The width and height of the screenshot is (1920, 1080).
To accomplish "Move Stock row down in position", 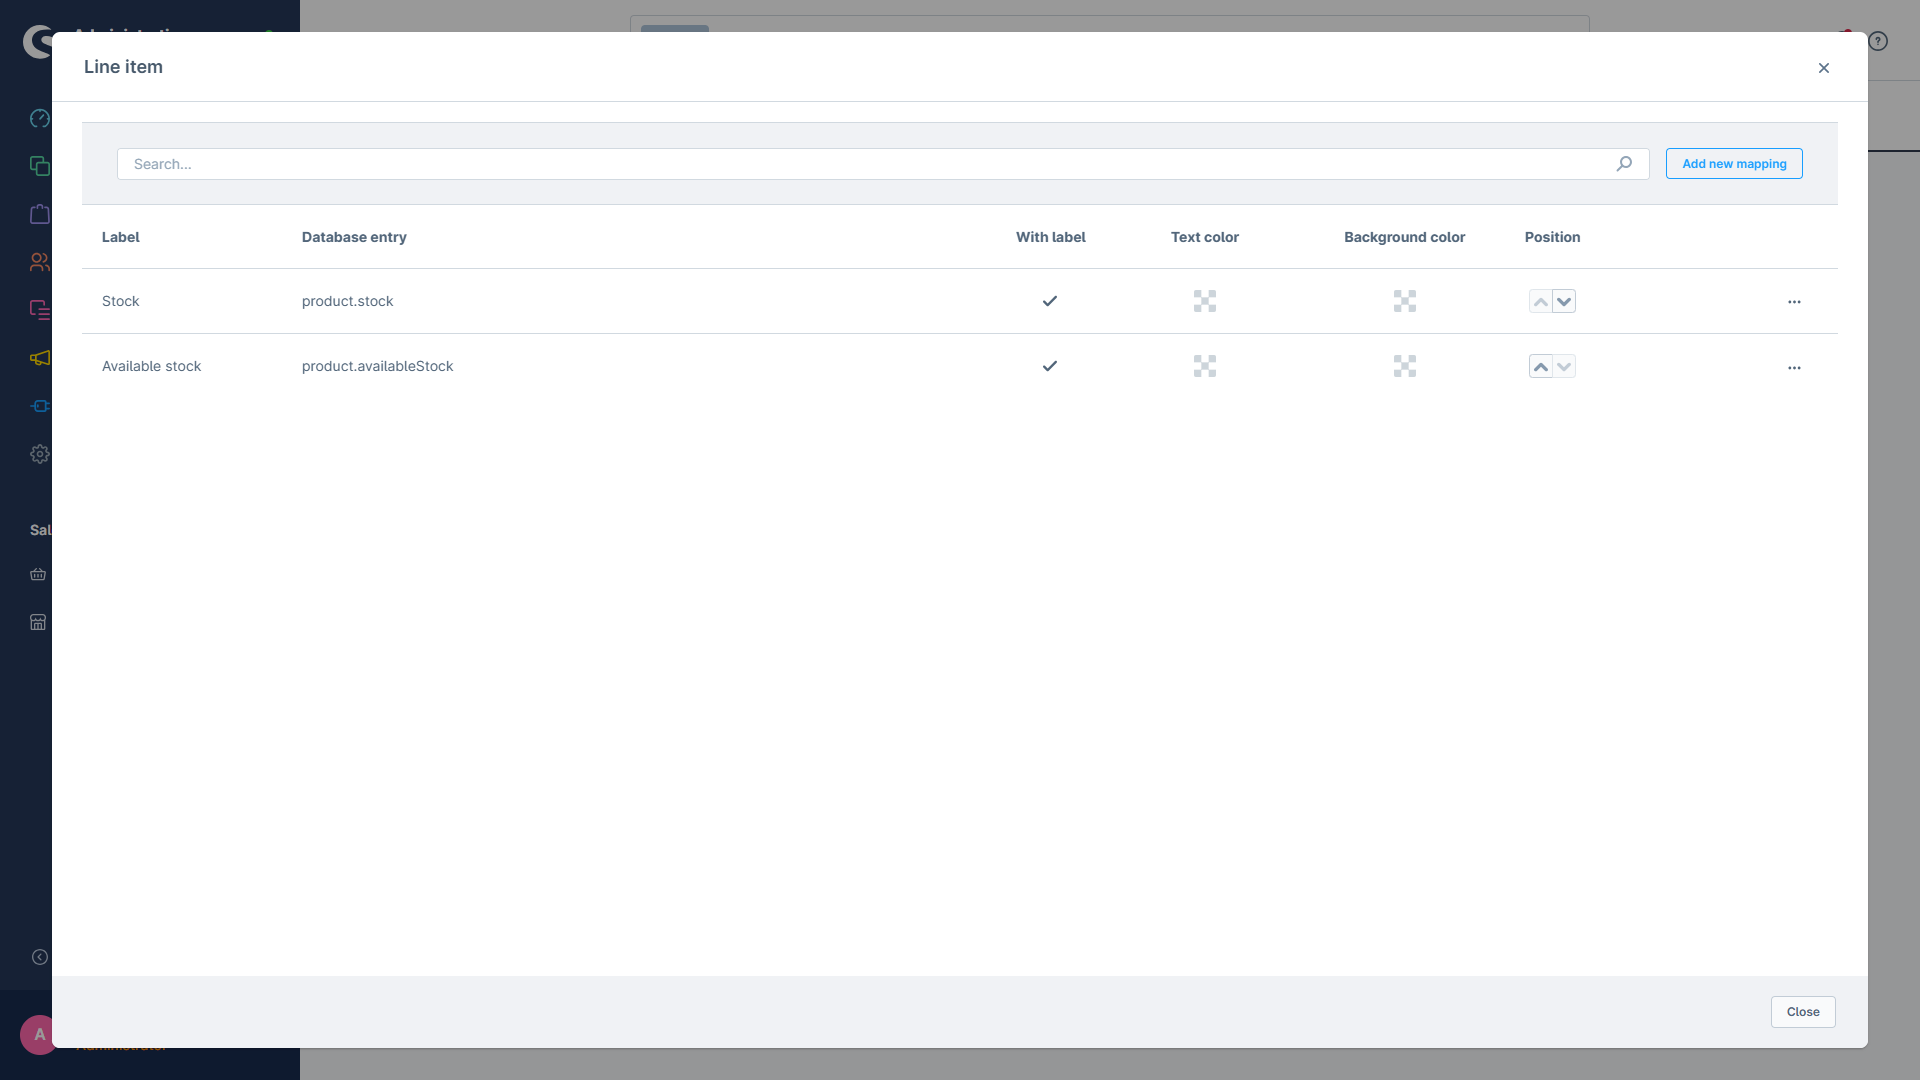I will click(1564, 302).
